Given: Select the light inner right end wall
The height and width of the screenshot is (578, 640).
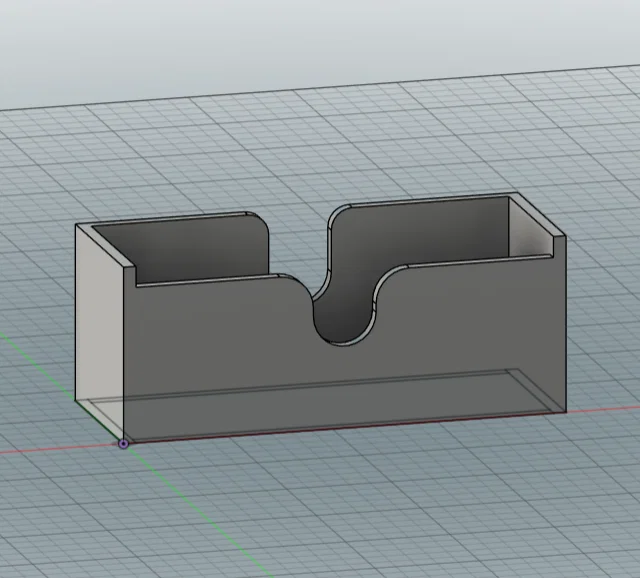Looking at the screenshot, I should (530, 227).
